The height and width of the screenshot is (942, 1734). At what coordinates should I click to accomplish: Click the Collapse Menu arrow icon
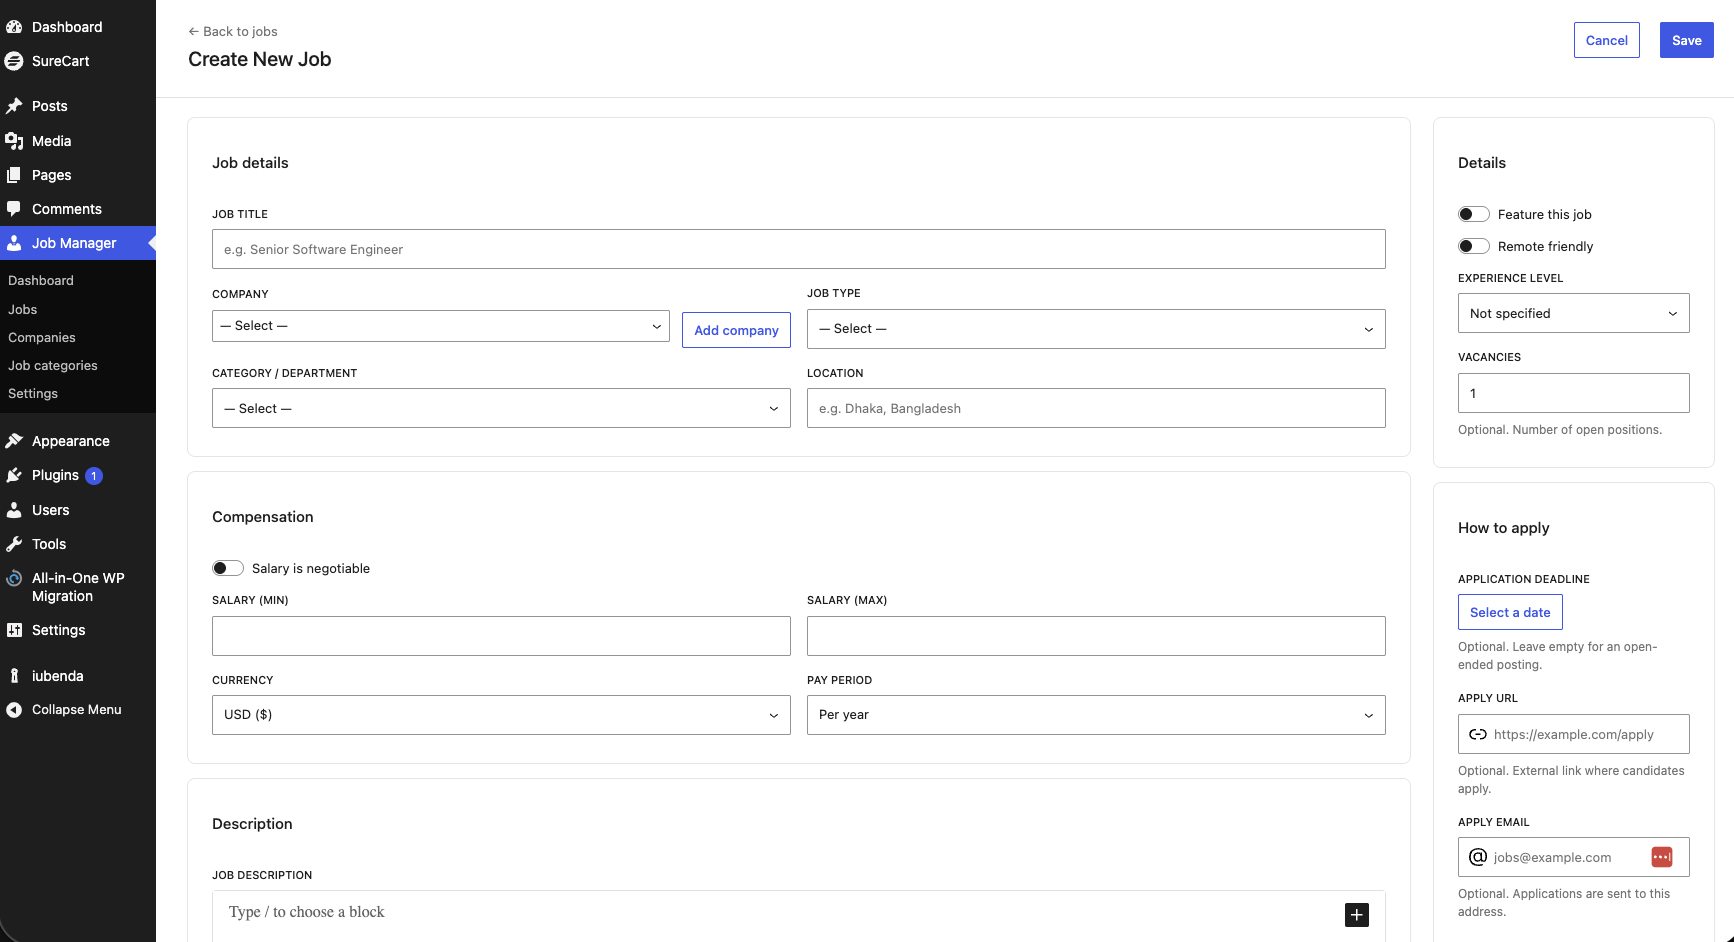click(14, 710)
